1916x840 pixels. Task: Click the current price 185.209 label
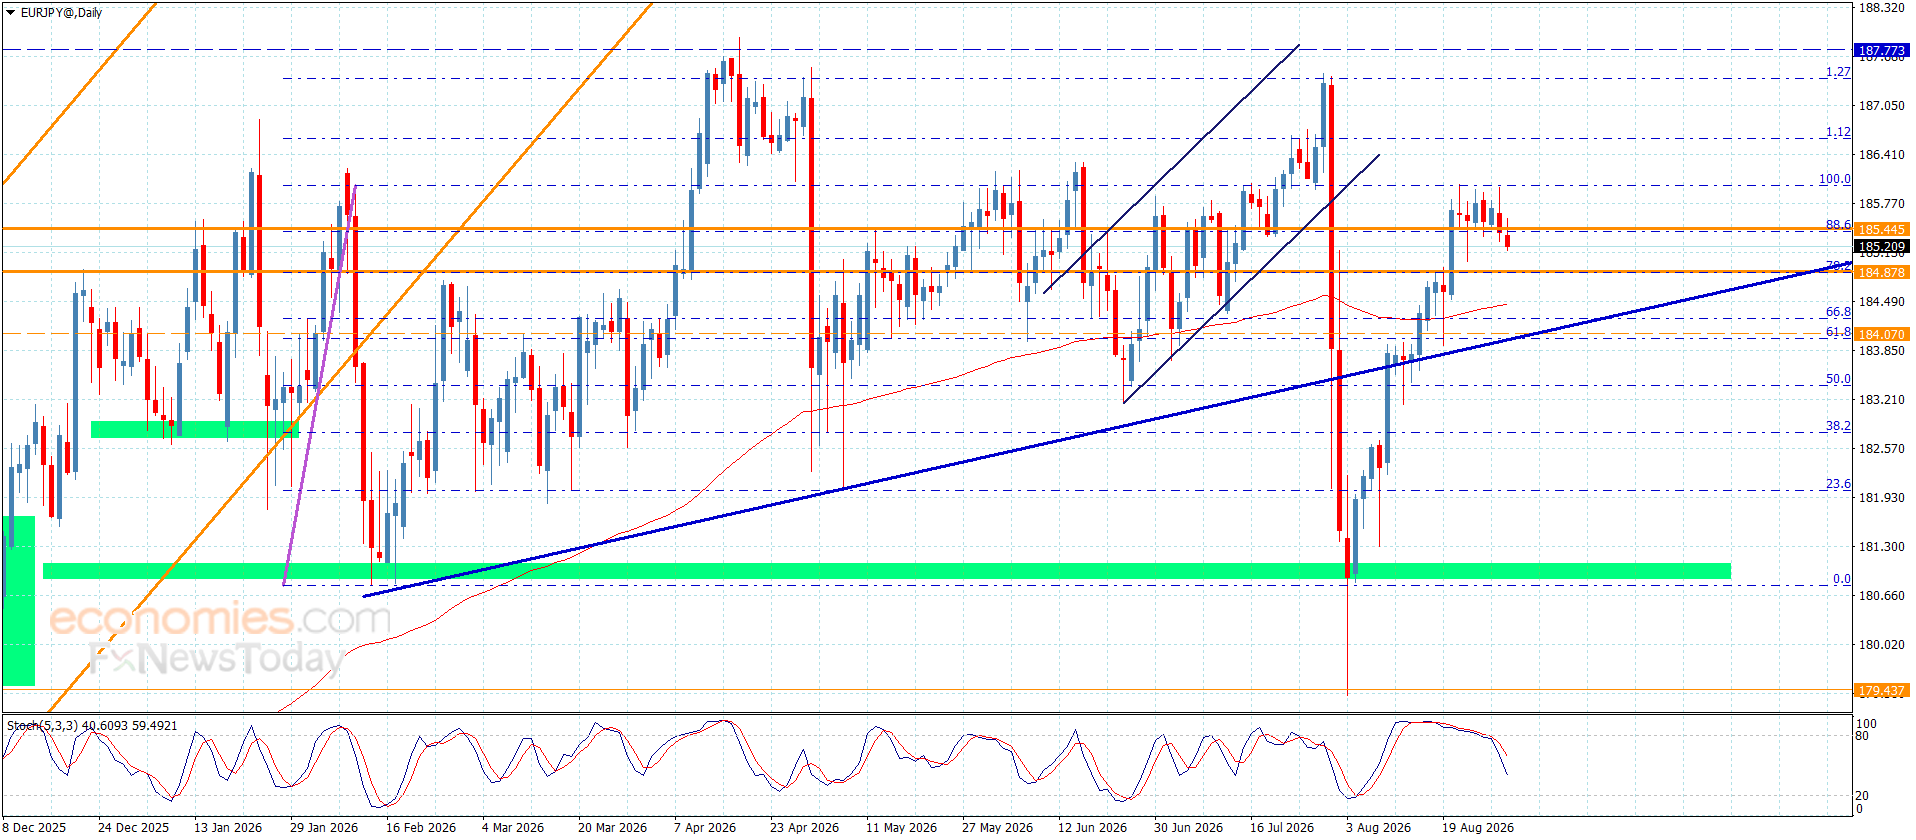click(1881, 246)
